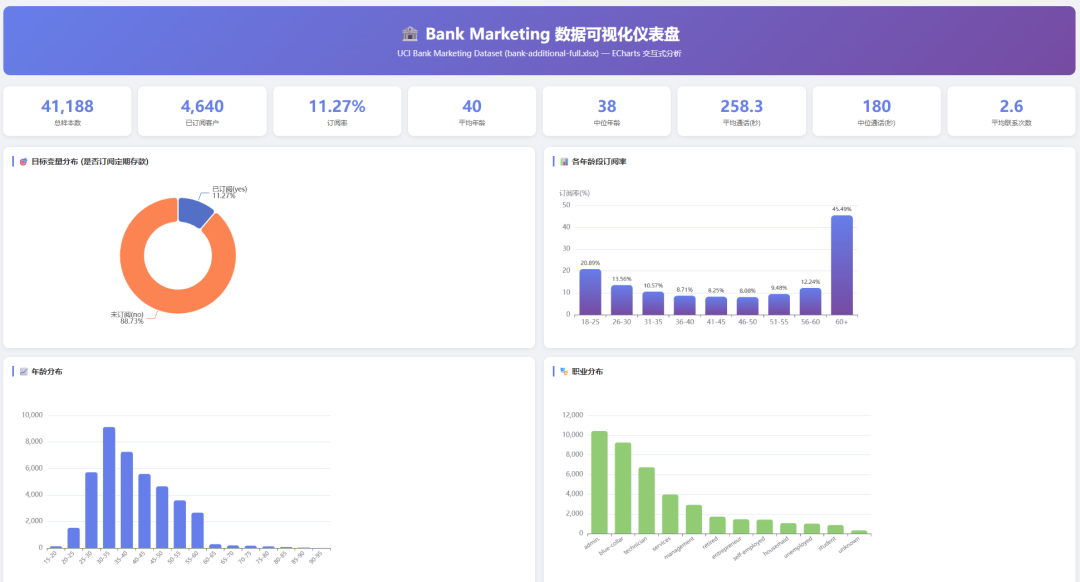Image resolution: width=1080 pixels, height=582 pixels.
Task: Click the technician job distribution bar
Action: click(x=647, y=501)
